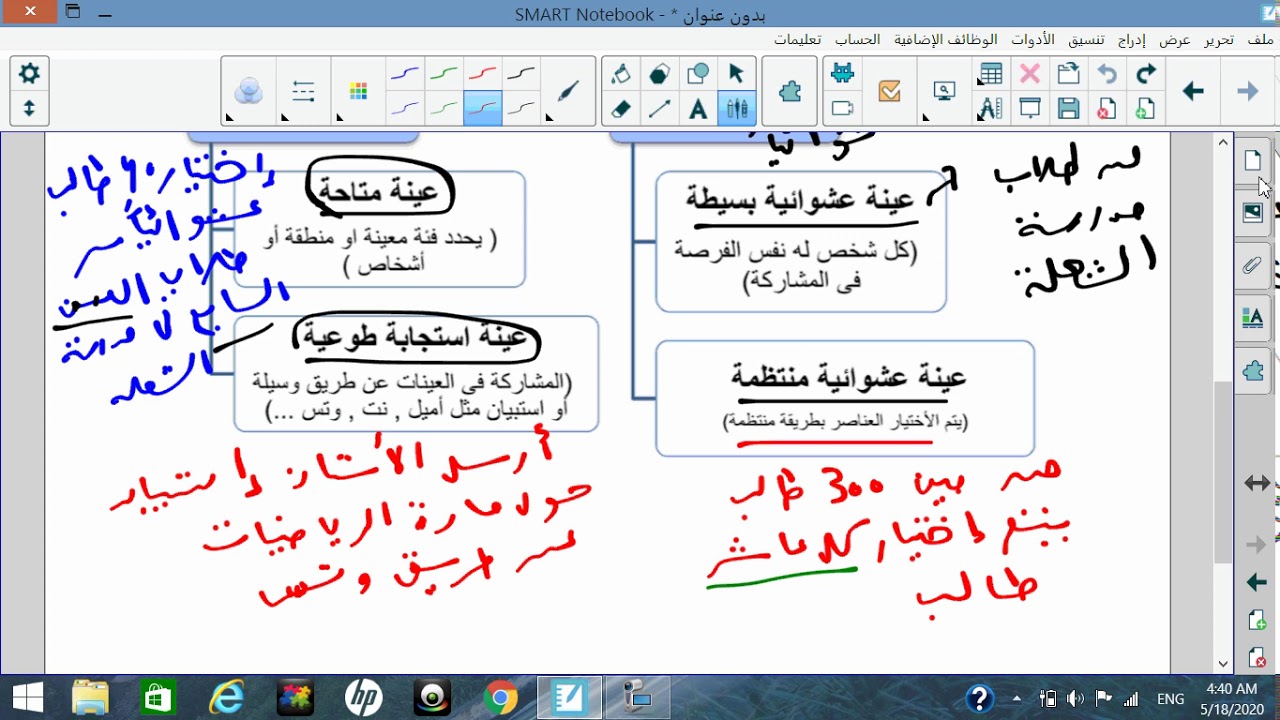This screenshot has width=1280, height=720.
Task: Open الوظائف الإضافية (Add-ons) menu
Action: pyautogui.click(x=946, y=40)
